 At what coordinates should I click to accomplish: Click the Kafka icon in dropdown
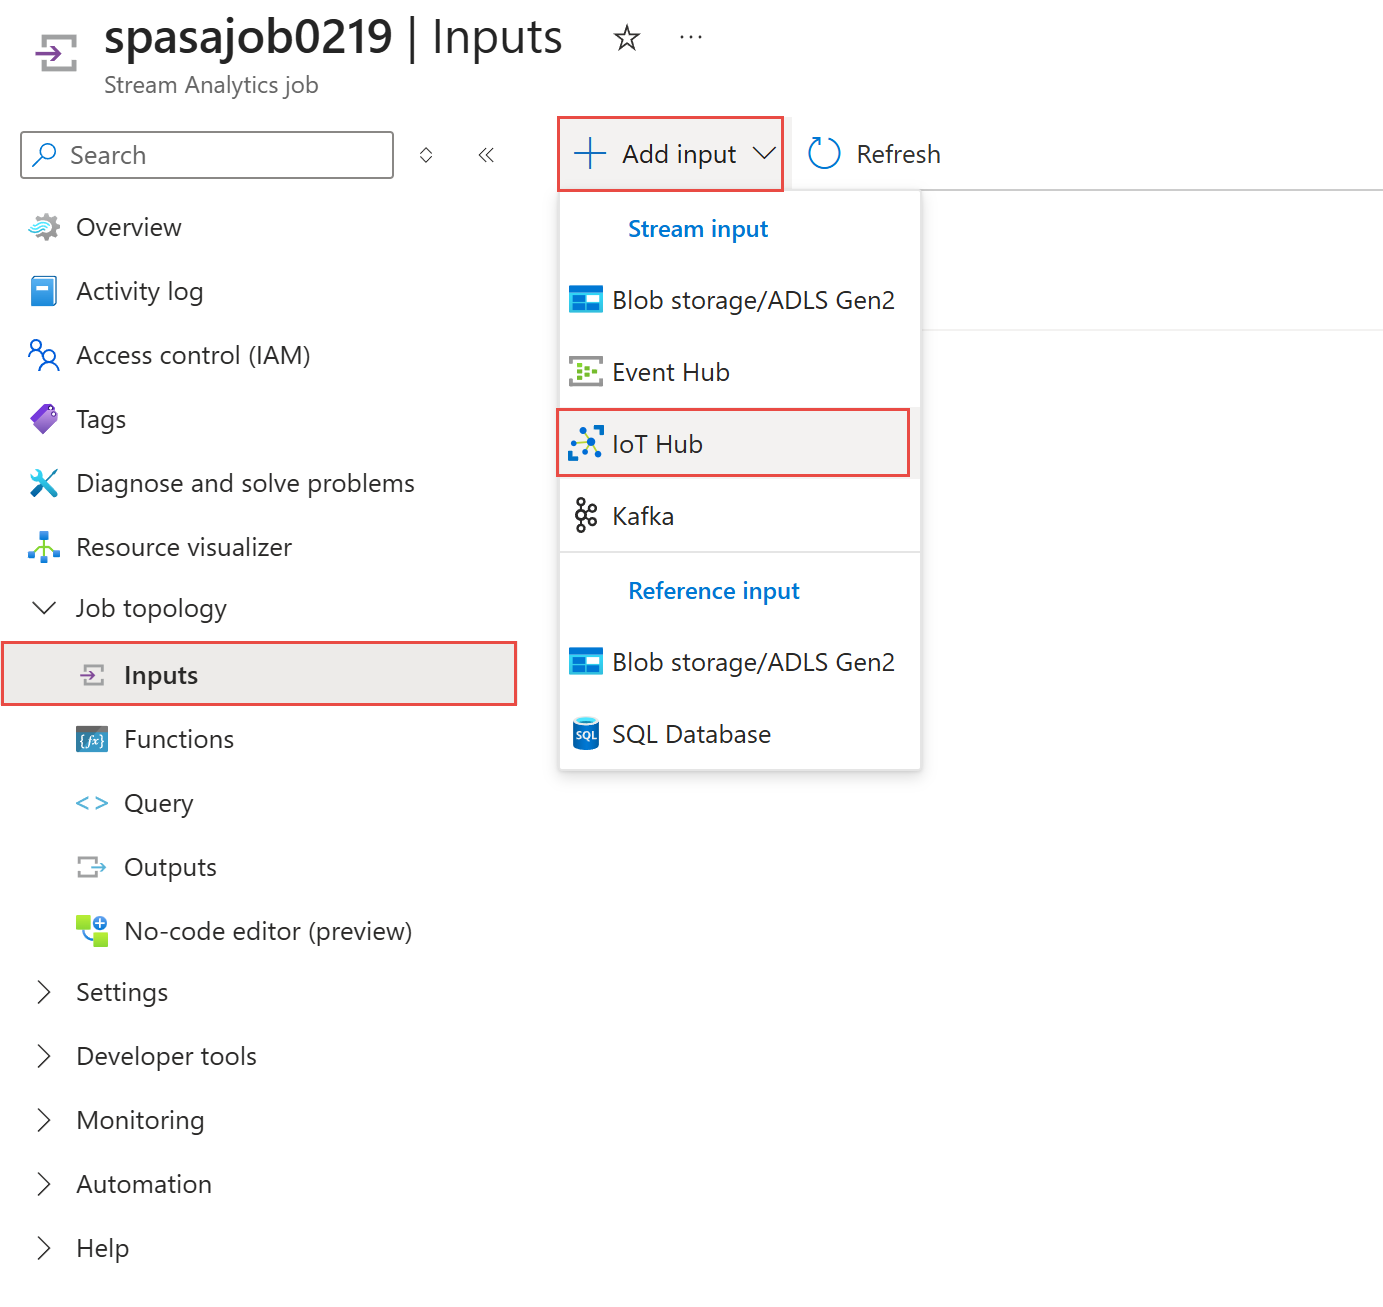585,516
